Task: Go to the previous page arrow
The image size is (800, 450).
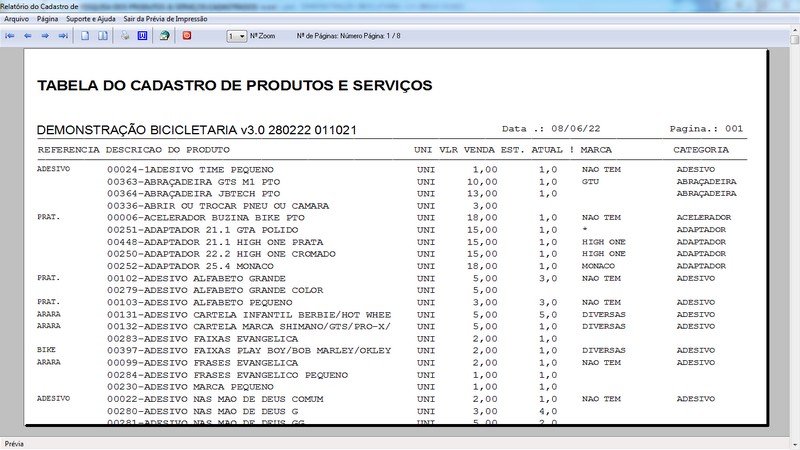Action: click(28, 36)
